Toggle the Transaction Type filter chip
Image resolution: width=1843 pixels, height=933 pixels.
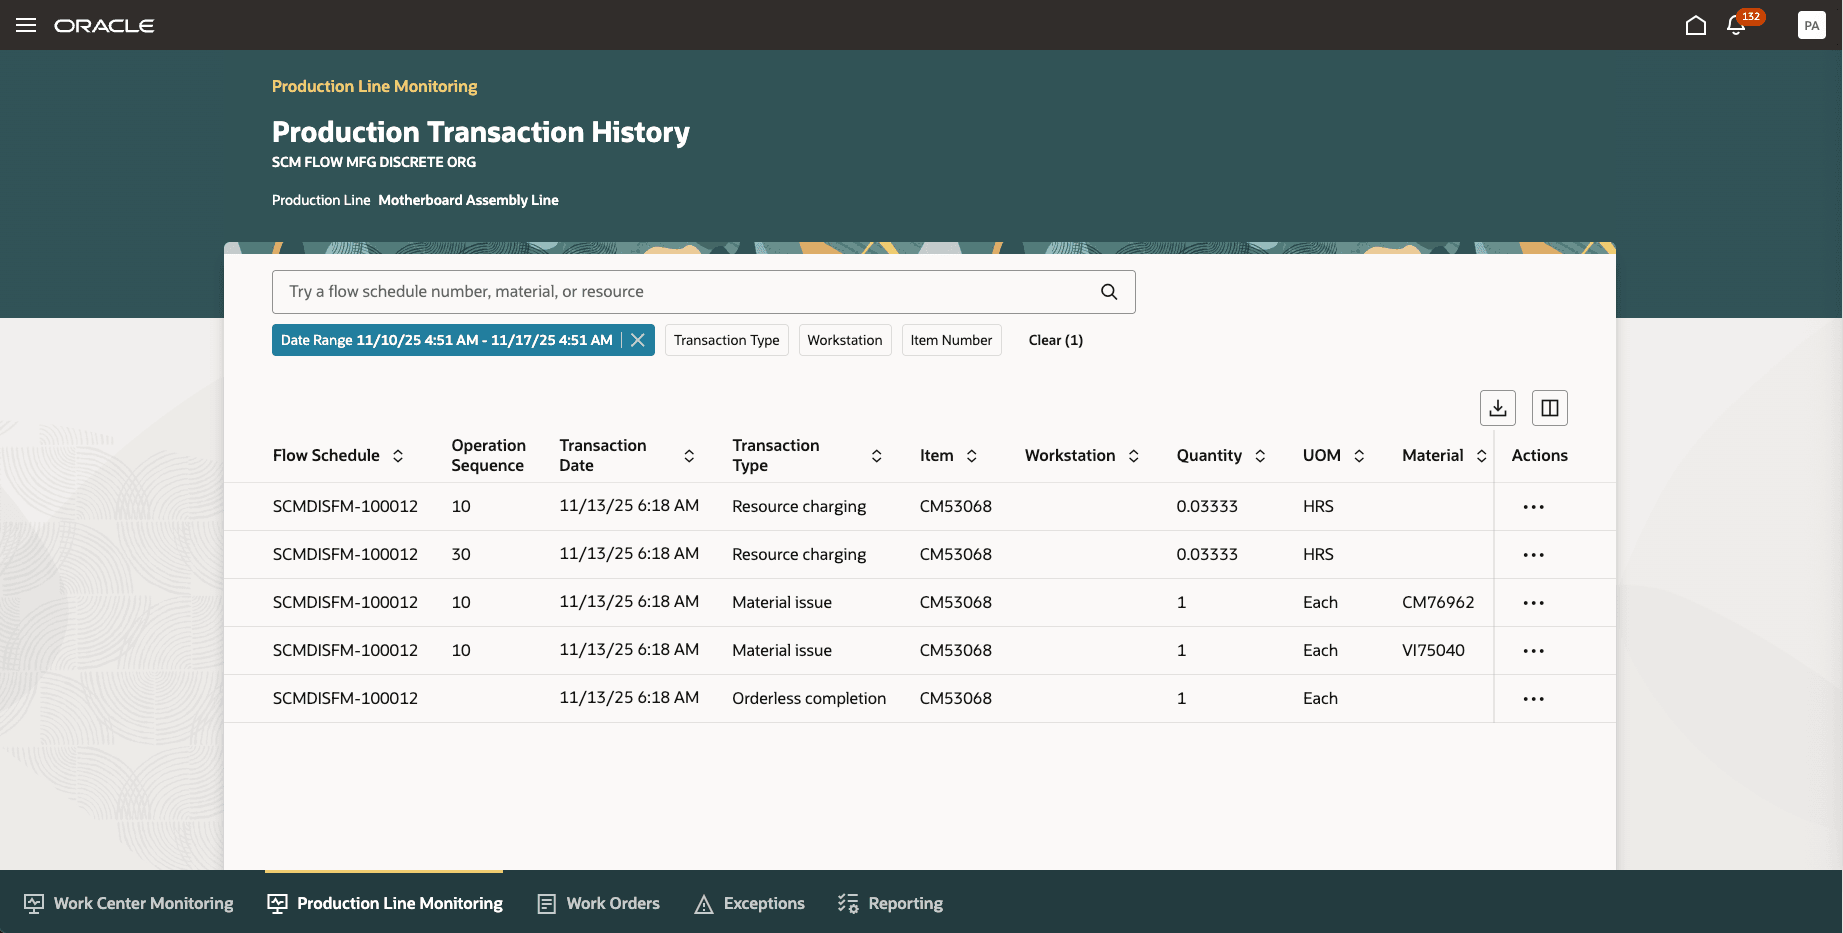pyautogui.click(x=726, y=340)
